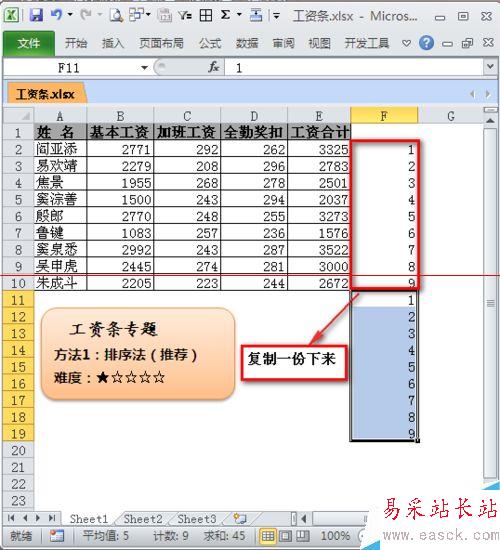
Task: Click the borders grid icon
Action: pyautogui.click(x=206, y=15)
